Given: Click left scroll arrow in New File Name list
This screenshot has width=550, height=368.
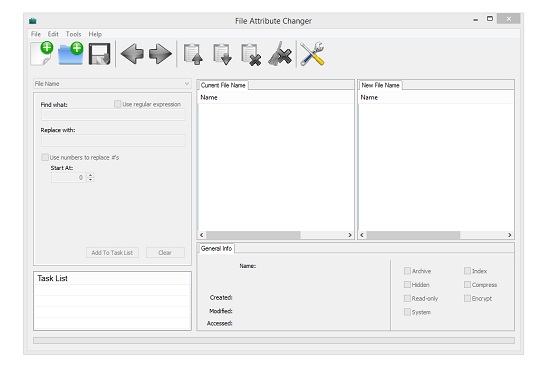Looking at the screenshot, I should pos(362,235).
